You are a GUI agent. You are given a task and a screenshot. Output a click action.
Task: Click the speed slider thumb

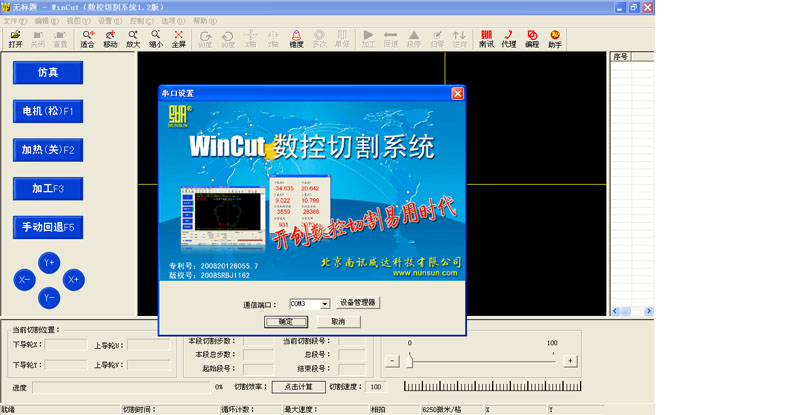tap(410, 361)
